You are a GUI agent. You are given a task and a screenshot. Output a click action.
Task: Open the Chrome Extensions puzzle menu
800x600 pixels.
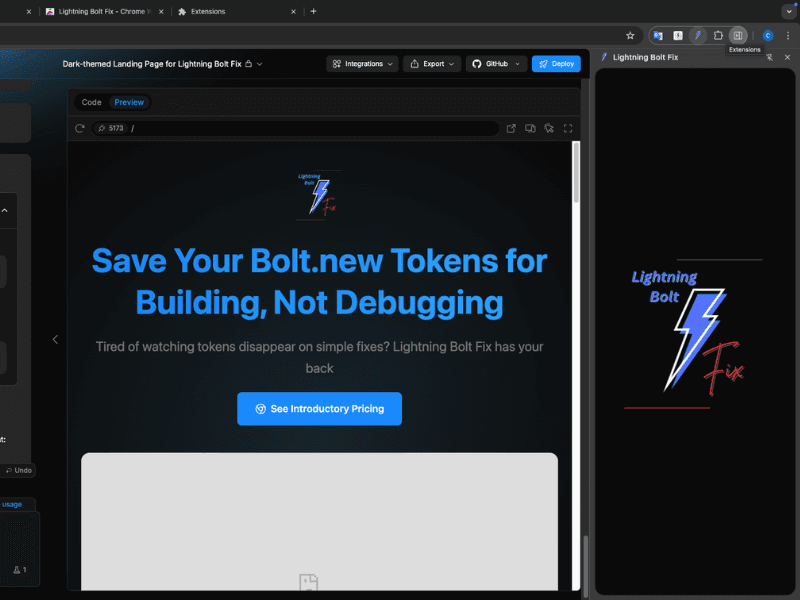pos(718,34)
